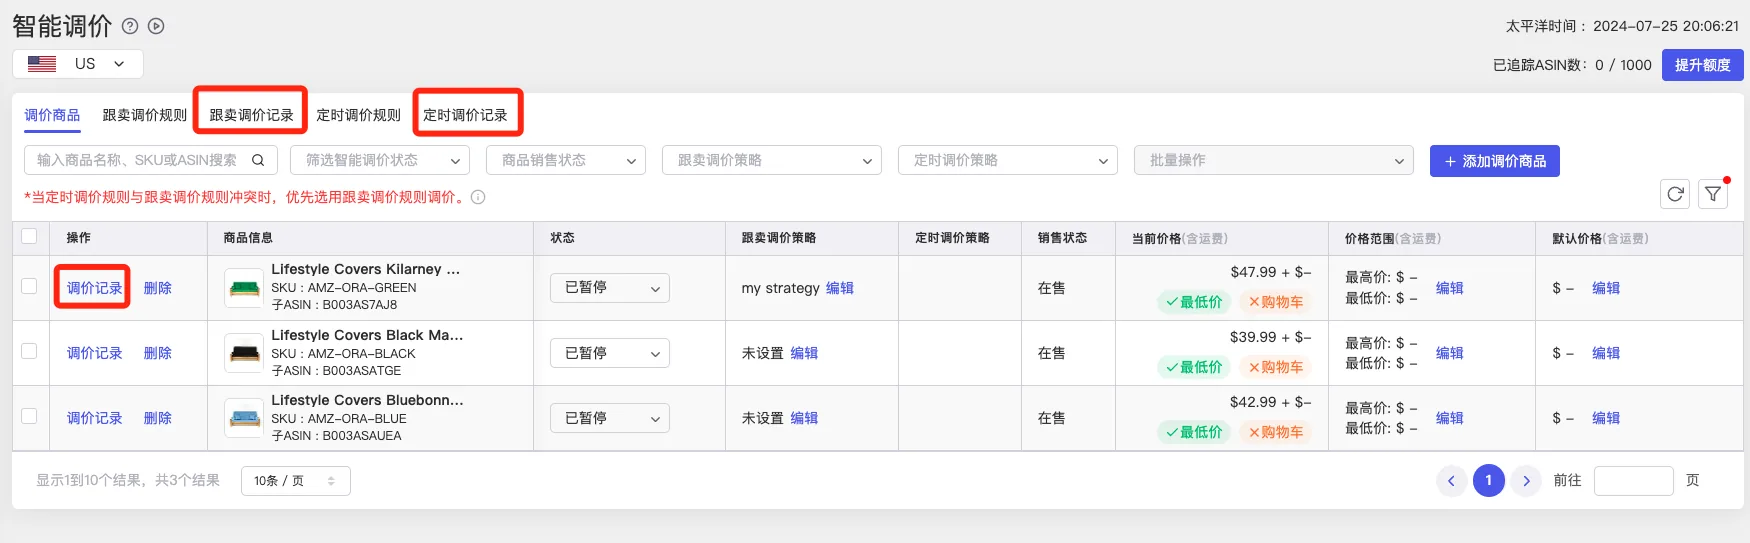Select the Lifestyle Covers Black row checkbox
The height and width of the screenshot is (543, 1750).
point(29,351)
